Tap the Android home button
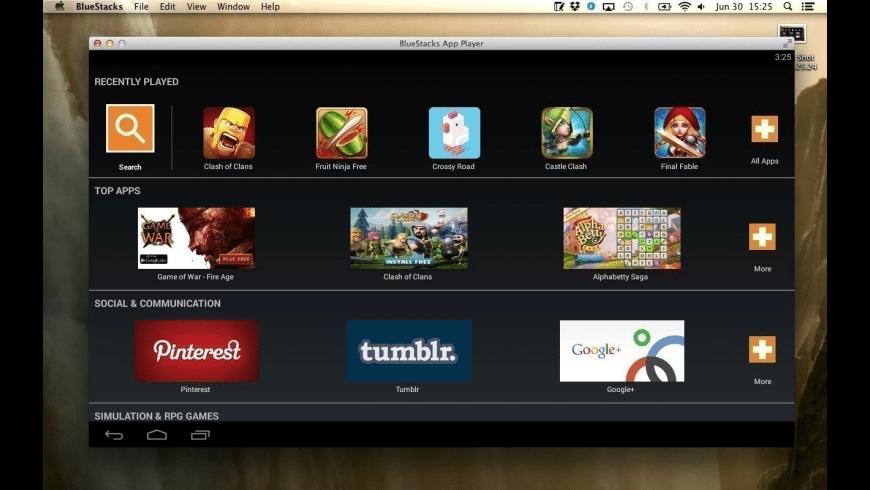The image size is (870, 490). point(157,435)
